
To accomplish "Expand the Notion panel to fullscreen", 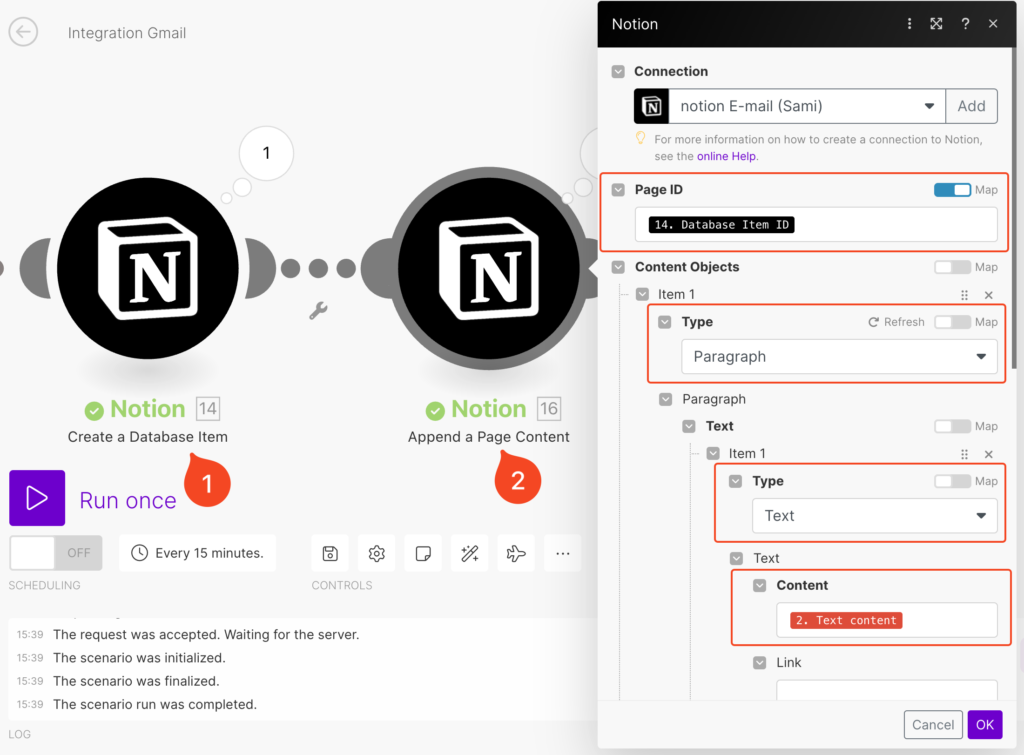I will pos(936,24).
